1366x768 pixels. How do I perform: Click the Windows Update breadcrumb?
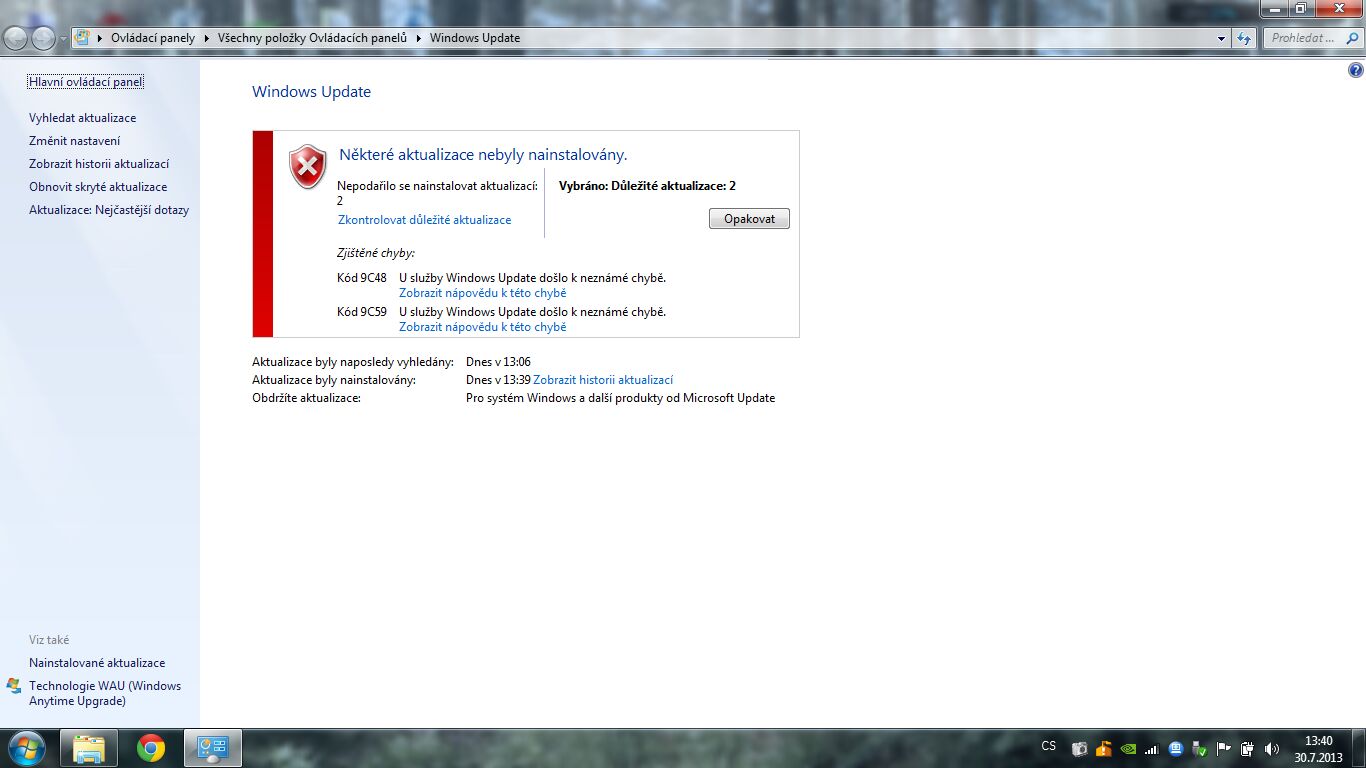(475, 38)
